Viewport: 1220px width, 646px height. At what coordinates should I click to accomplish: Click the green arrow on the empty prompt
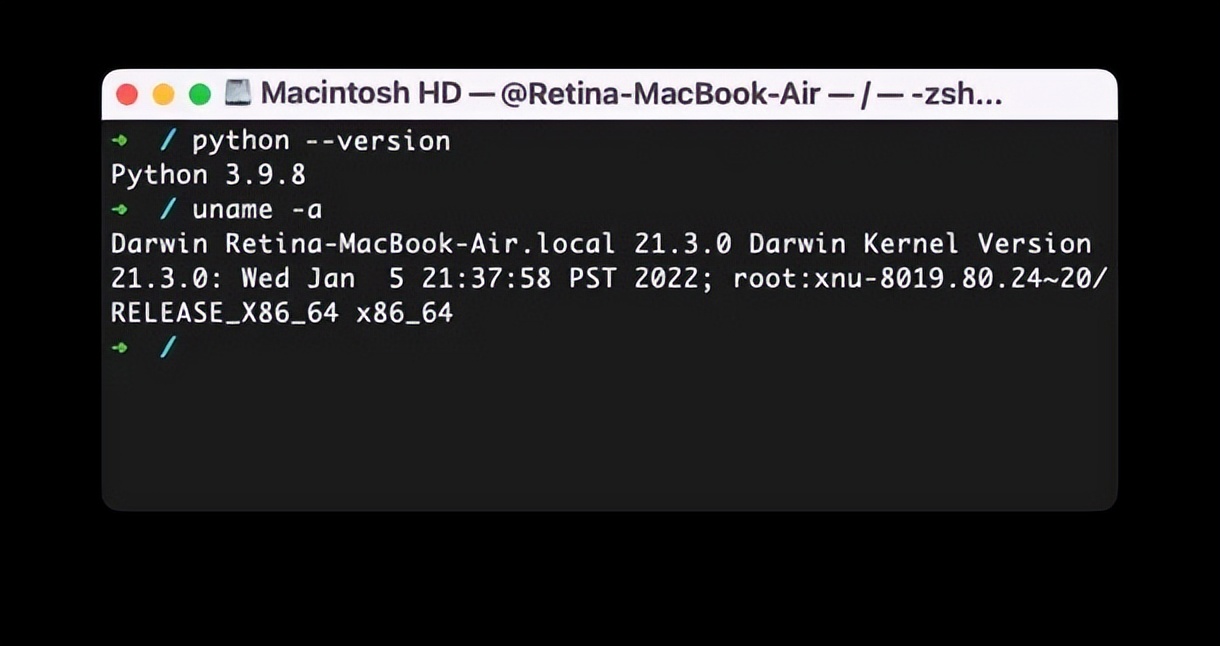click(120, 347)
